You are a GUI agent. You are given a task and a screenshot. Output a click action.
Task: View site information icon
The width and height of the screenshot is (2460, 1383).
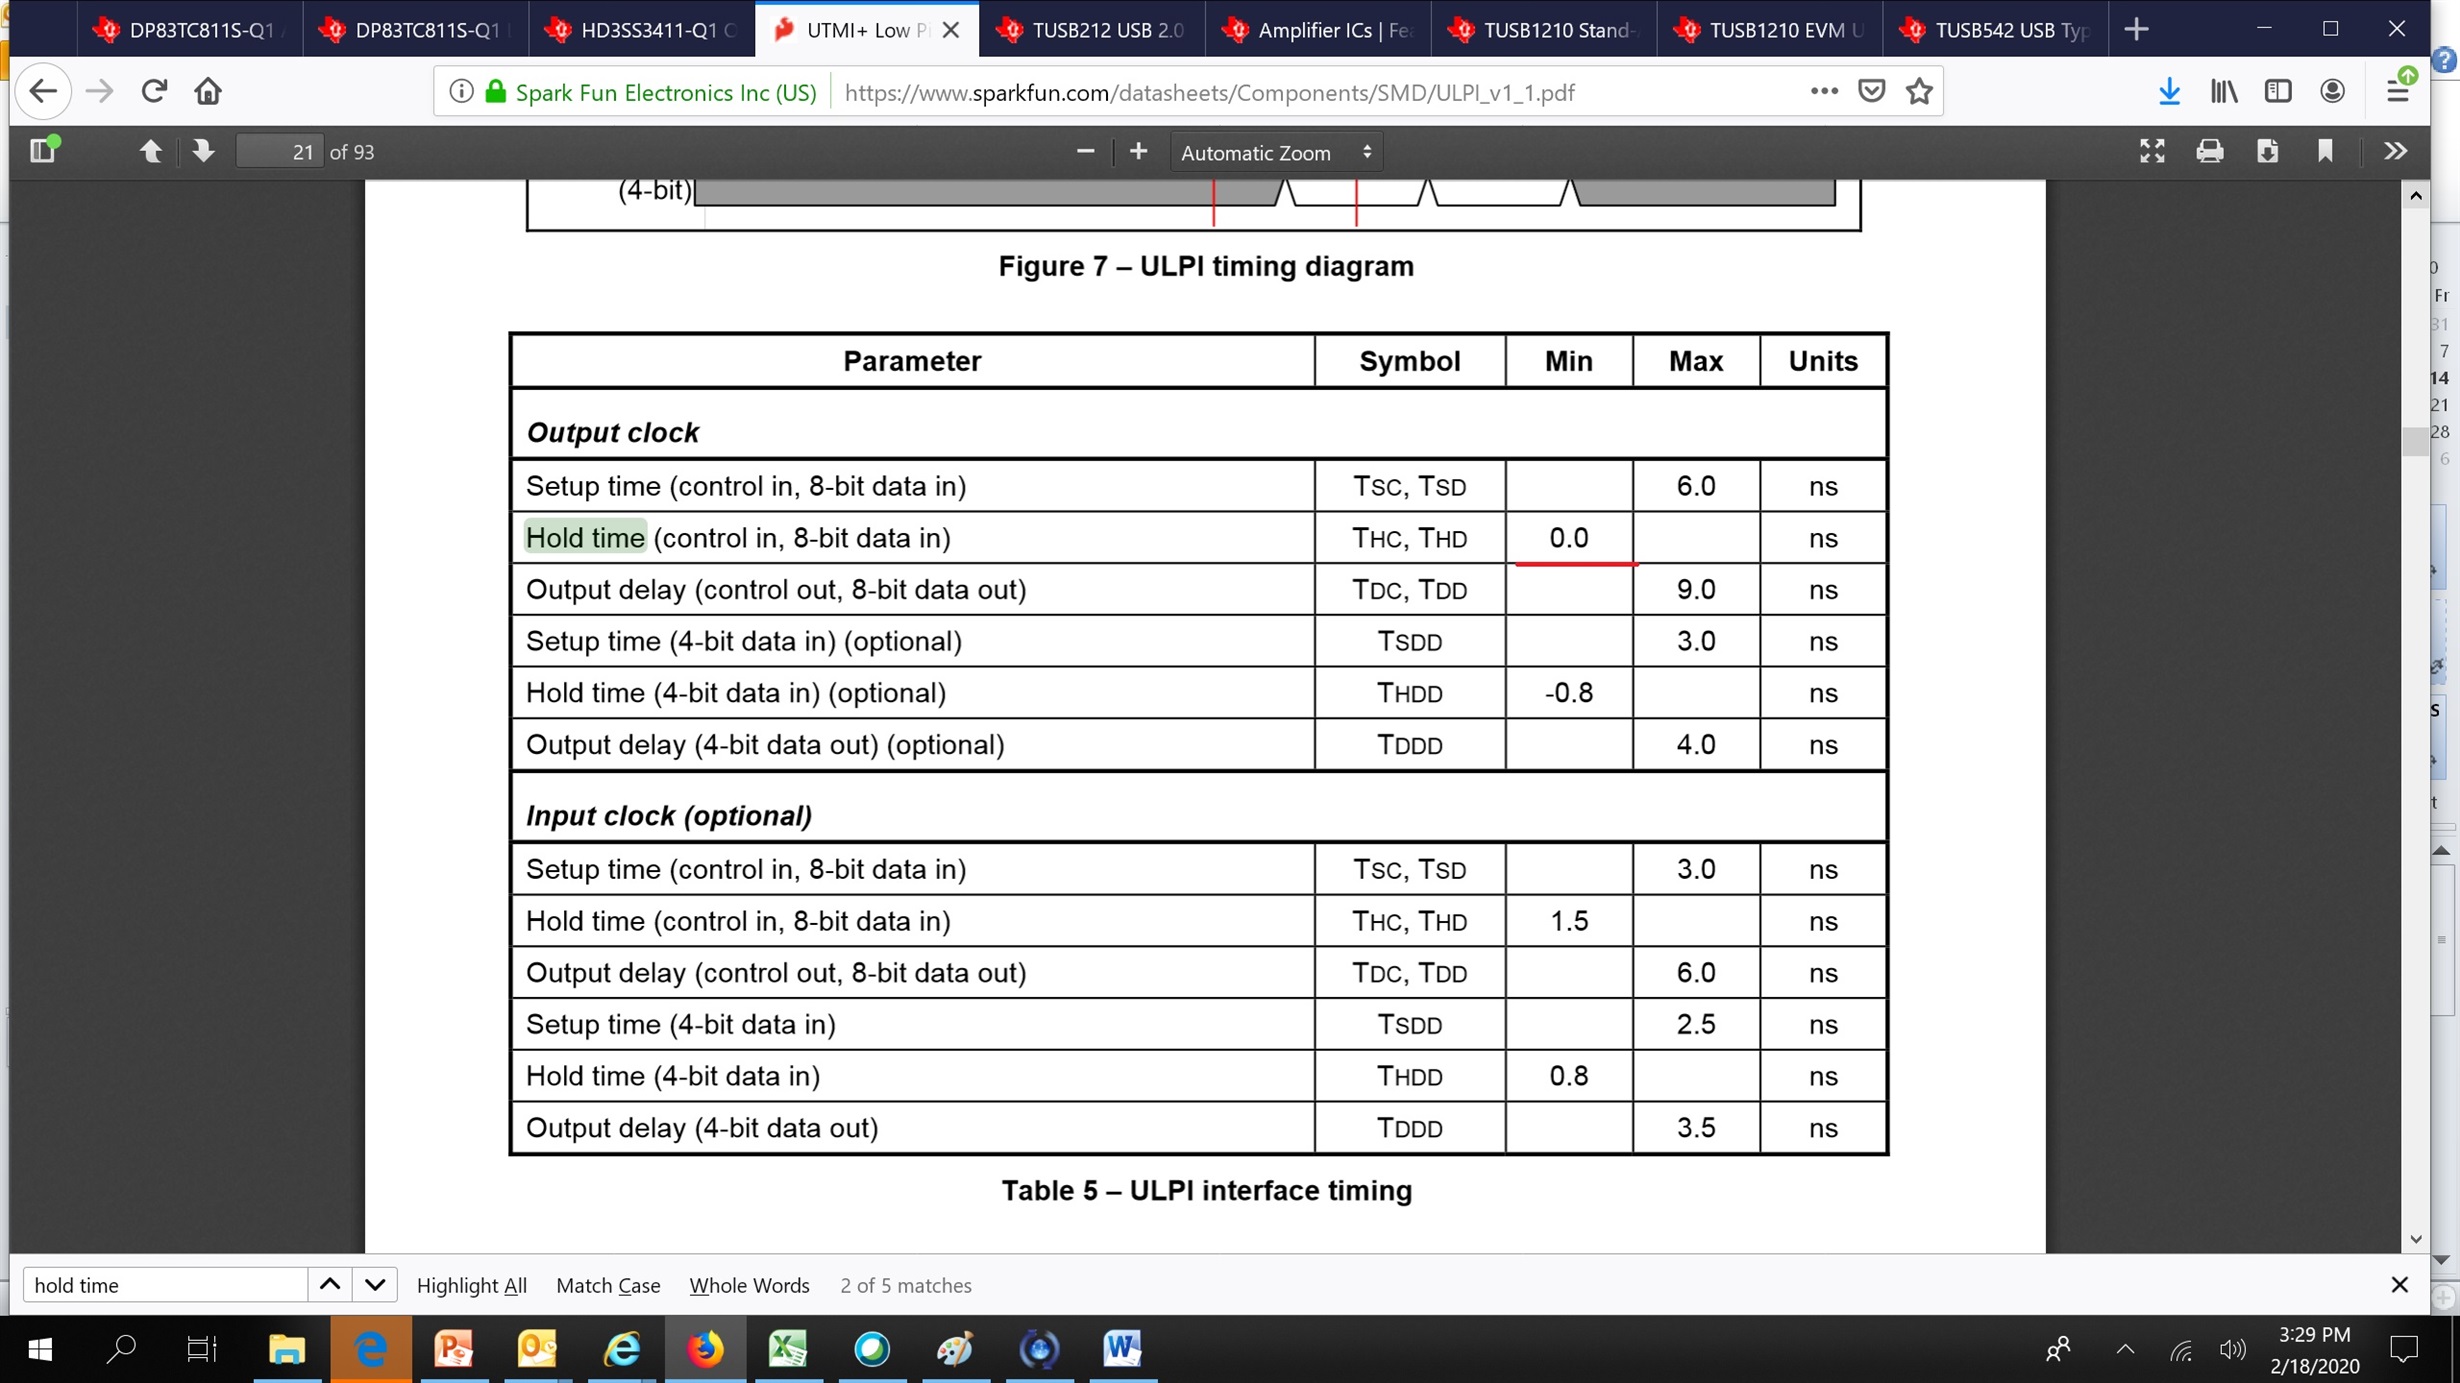[461, 92]
